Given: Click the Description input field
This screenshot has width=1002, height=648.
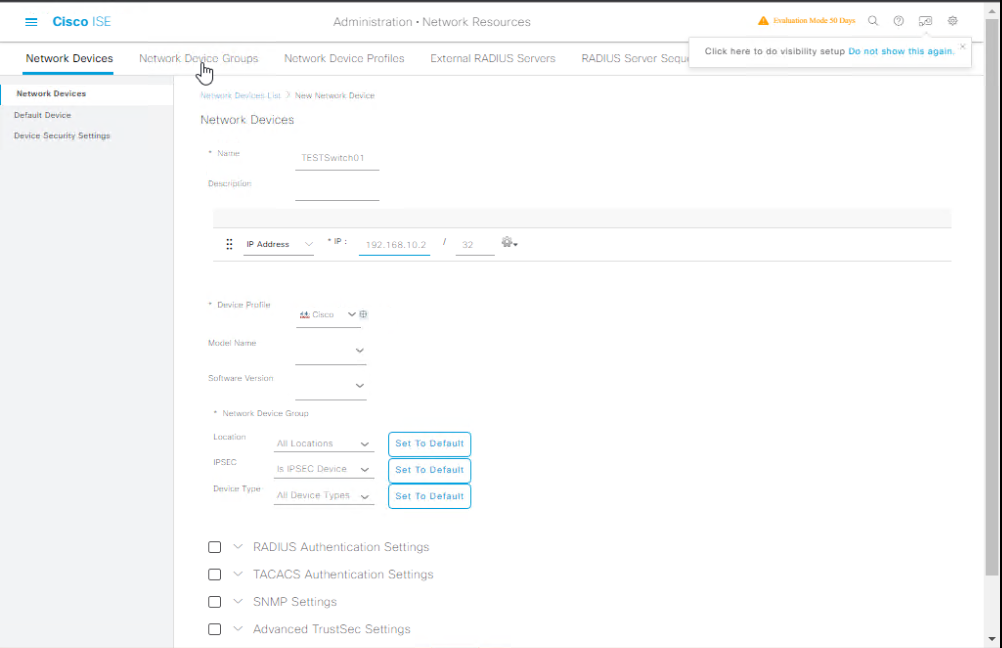Looking at the screenshot, I should click(x=337, y=189).
